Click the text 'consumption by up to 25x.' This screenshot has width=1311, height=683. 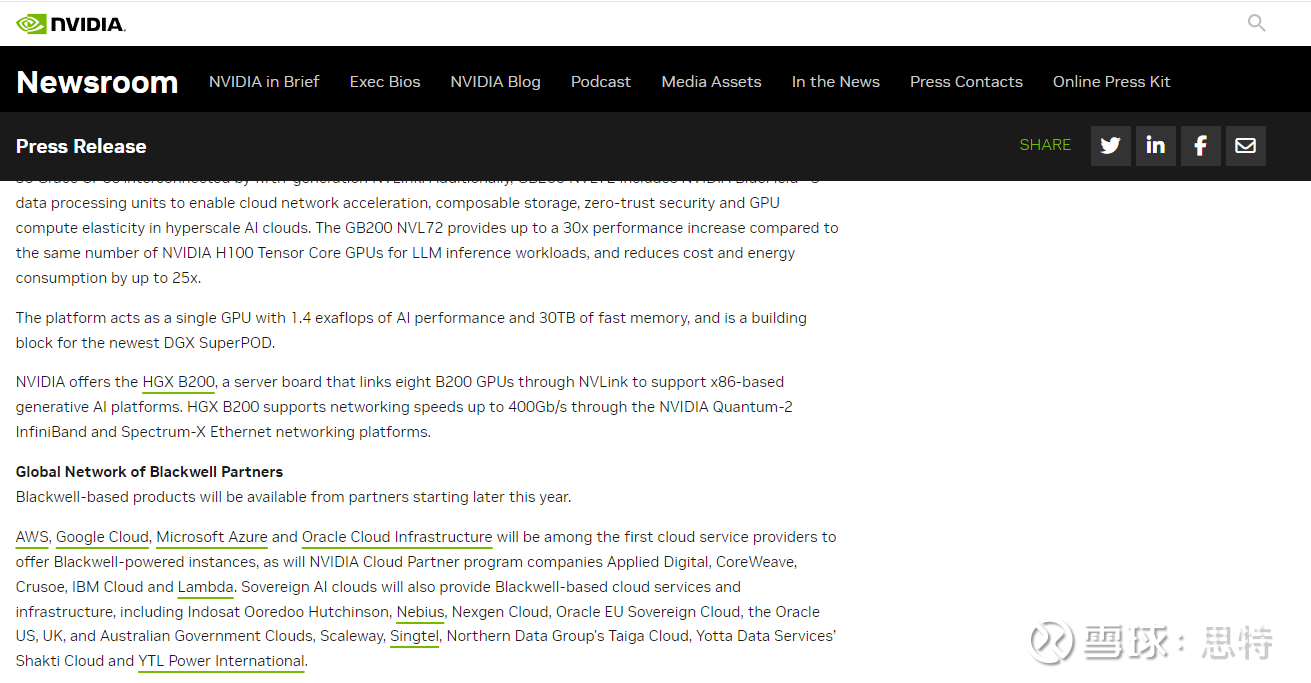108,278
